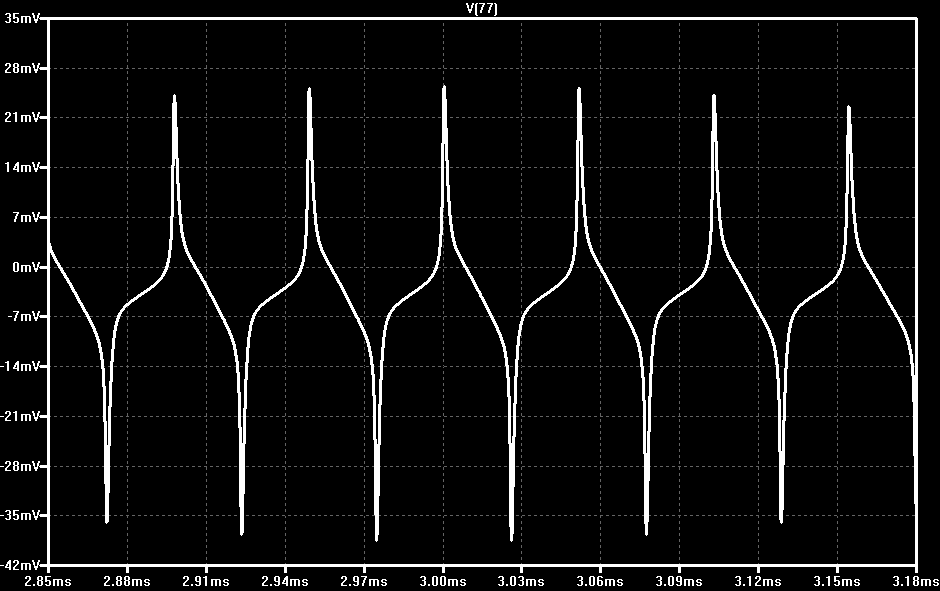Click the first negative spike tip near 2.87ms
Viewport: 940px width, 591px height.
(107, 522)
